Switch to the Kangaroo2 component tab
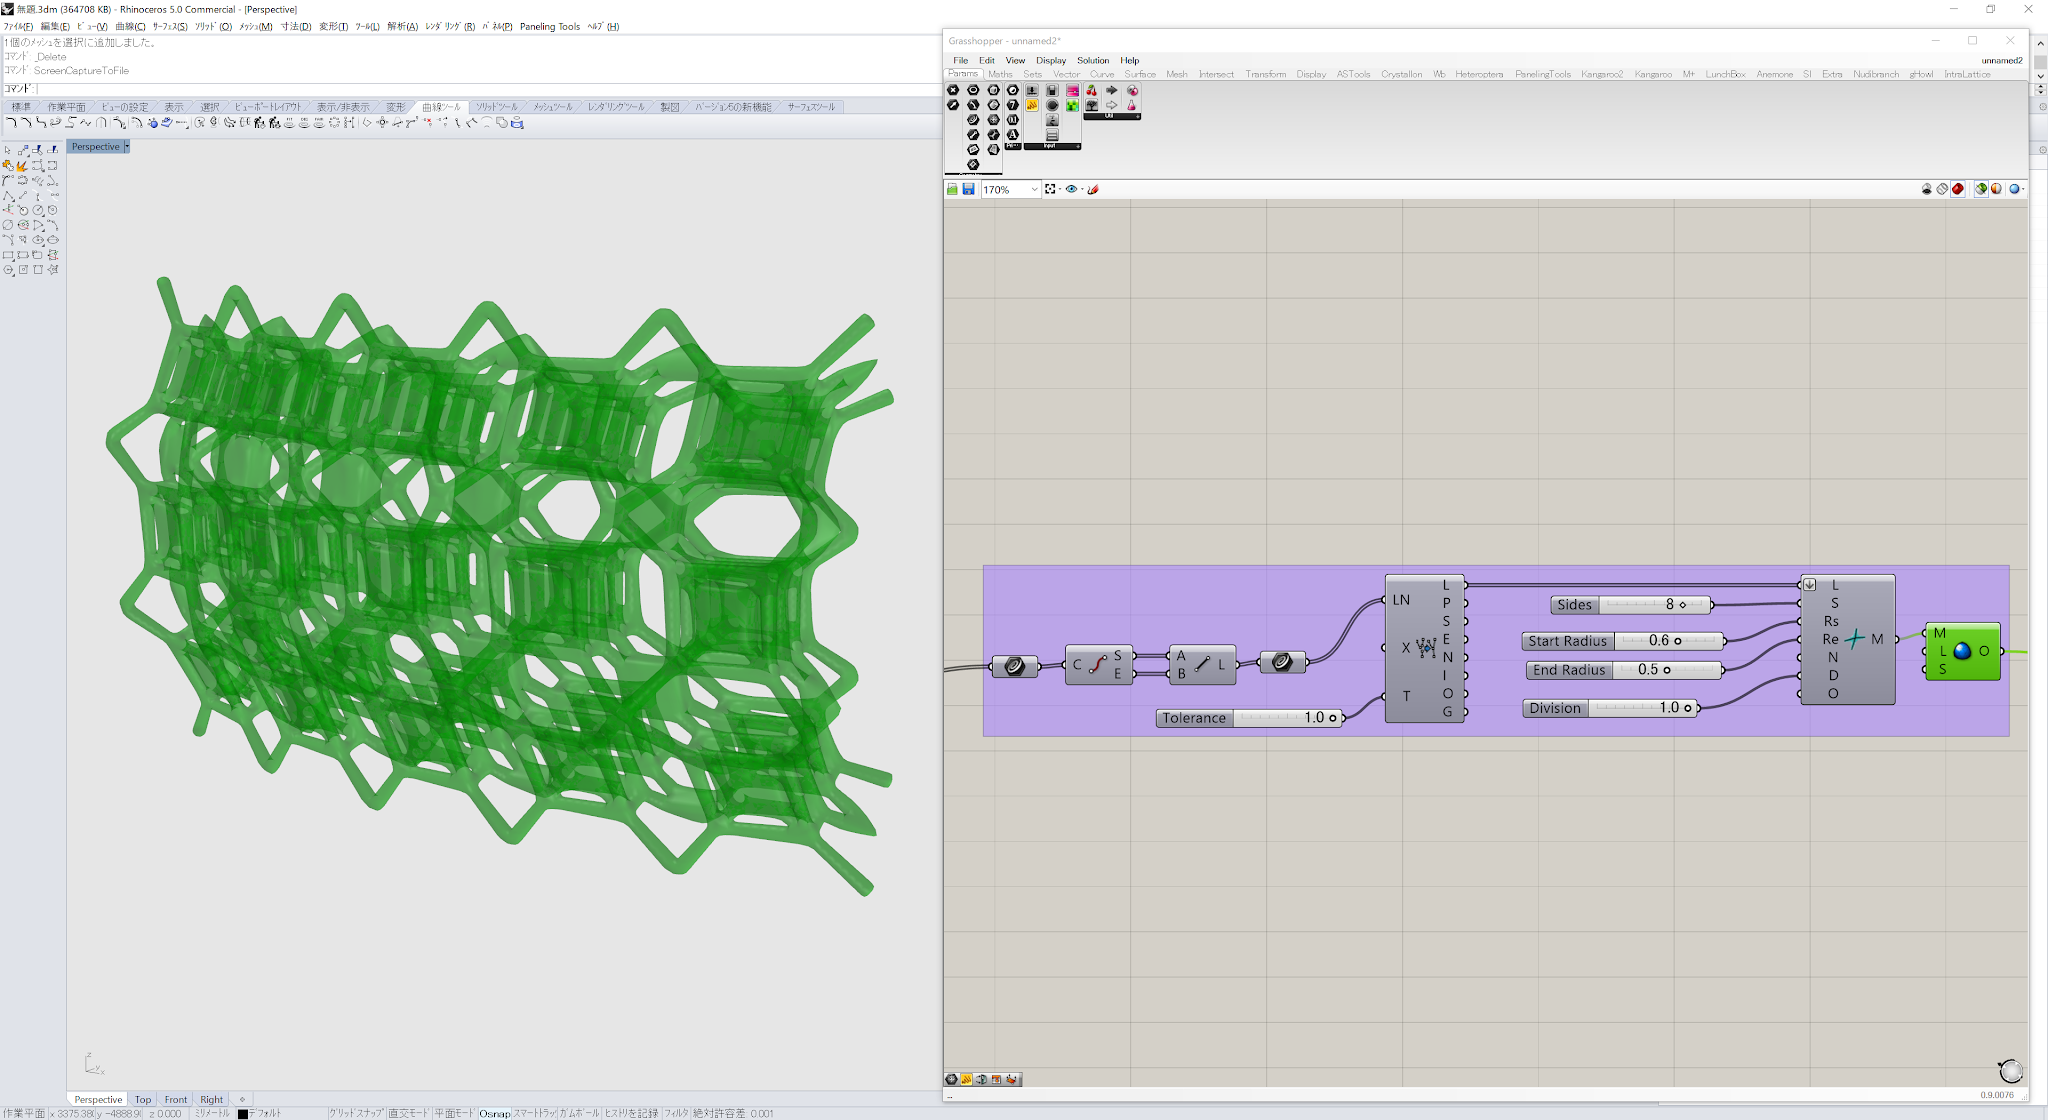The height and width of the screenshot is (1120, 2048). (x=1602, y=74)
